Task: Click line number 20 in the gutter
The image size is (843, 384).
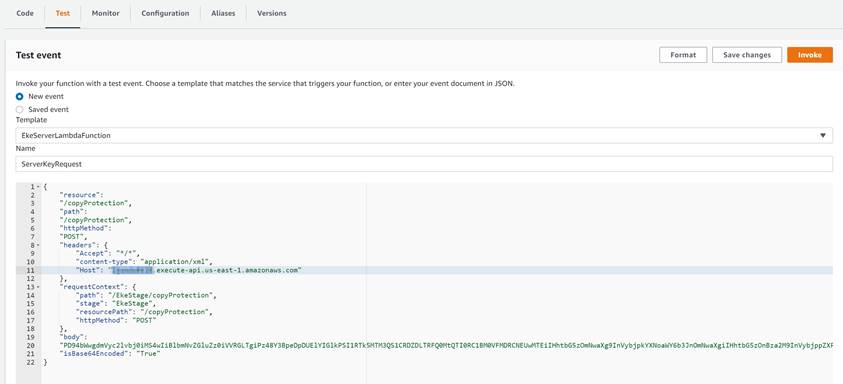Action: (31, 346)
